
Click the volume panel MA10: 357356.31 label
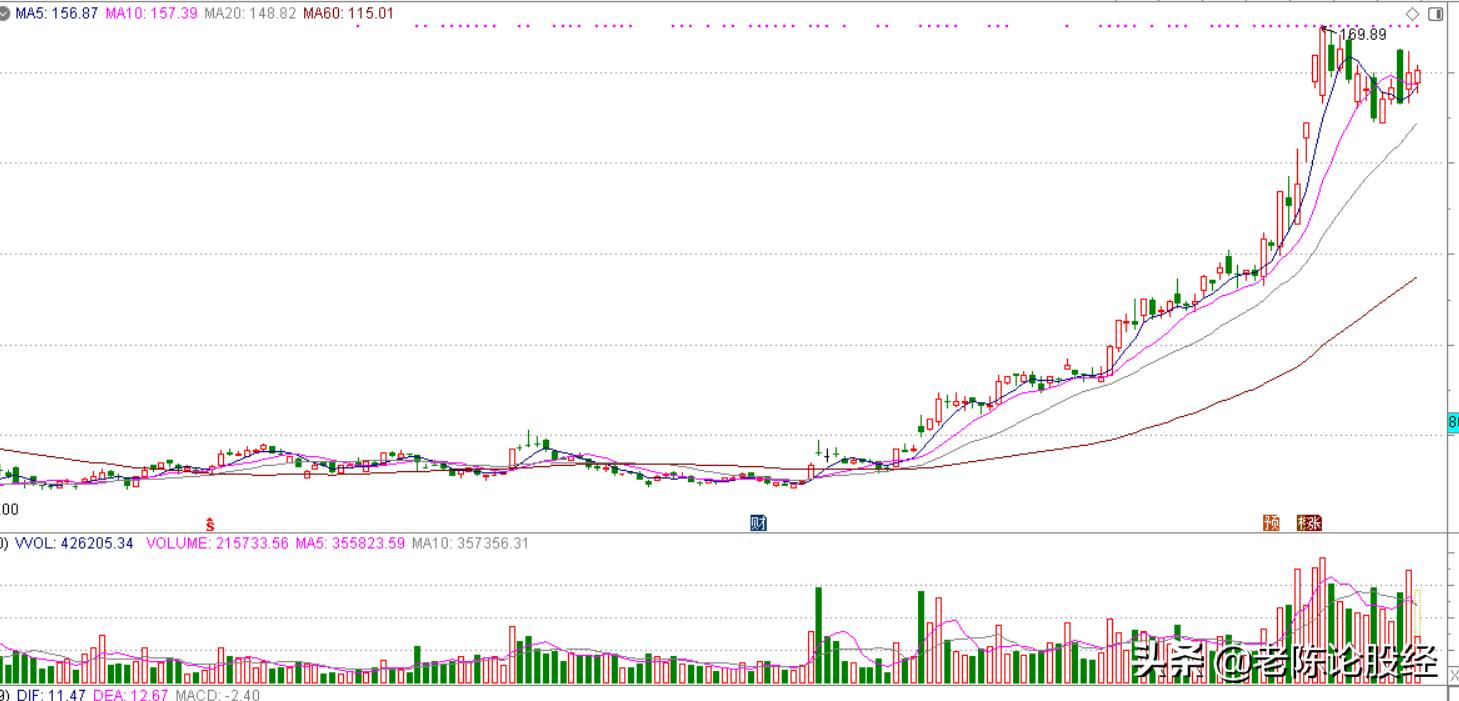pyautogui.click(x=470, y=544)
